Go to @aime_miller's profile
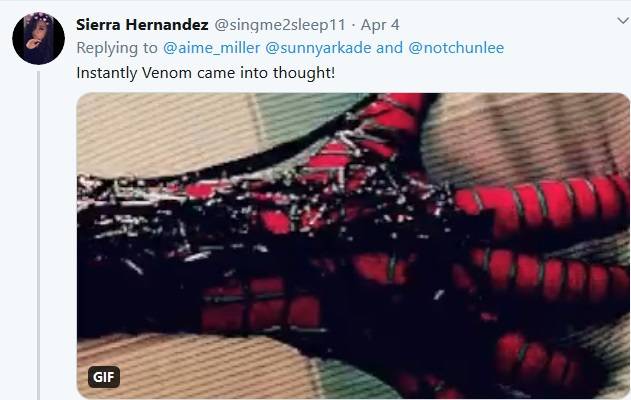 212,48
